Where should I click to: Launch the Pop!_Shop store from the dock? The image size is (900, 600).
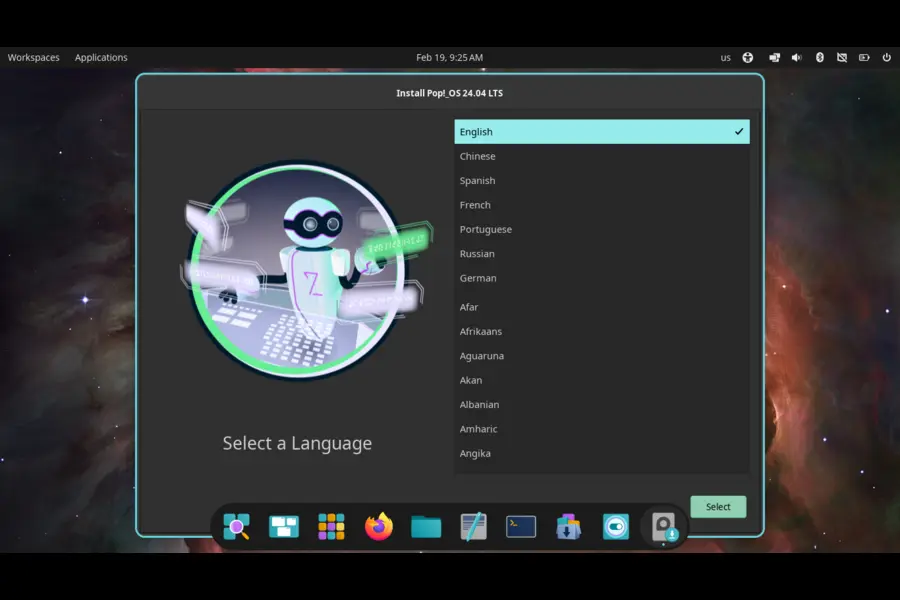(x=568, y=526)
